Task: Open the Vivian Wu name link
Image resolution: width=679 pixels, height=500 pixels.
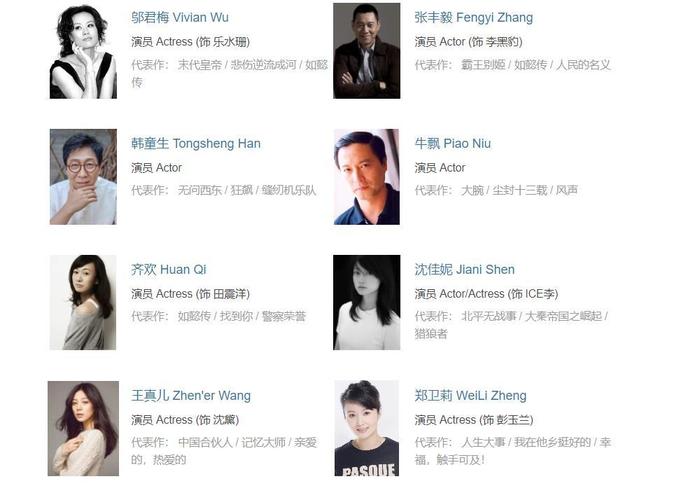Action: coord(180,18)
